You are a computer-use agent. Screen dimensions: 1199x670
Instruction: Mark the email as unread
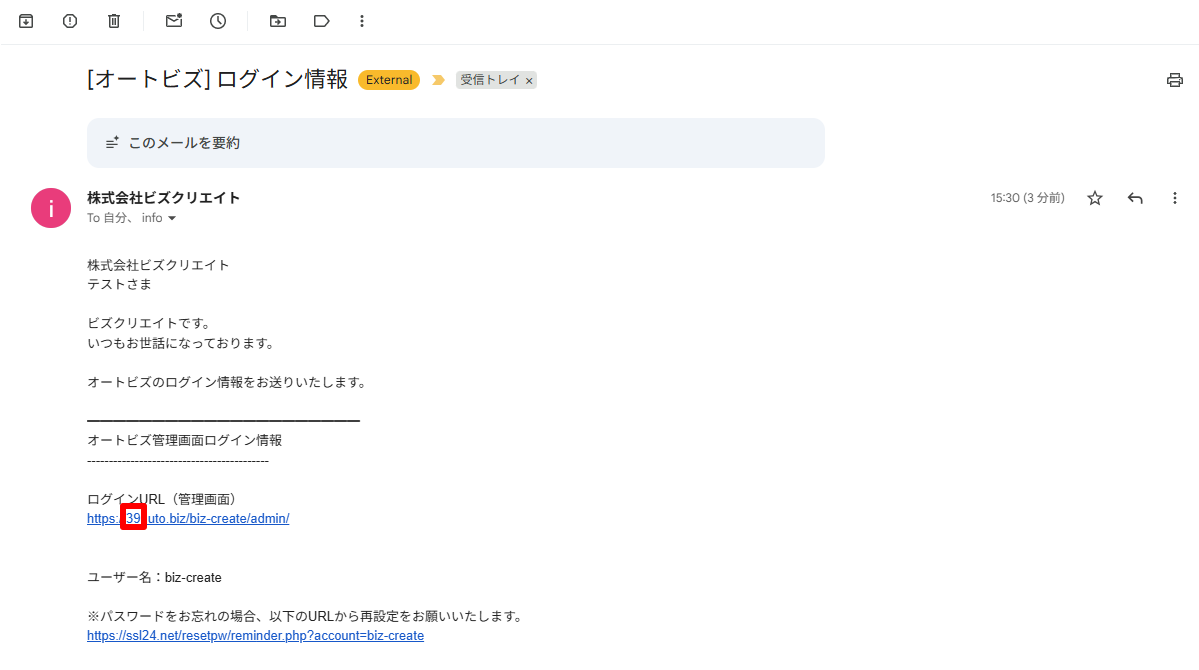point(174,21)
